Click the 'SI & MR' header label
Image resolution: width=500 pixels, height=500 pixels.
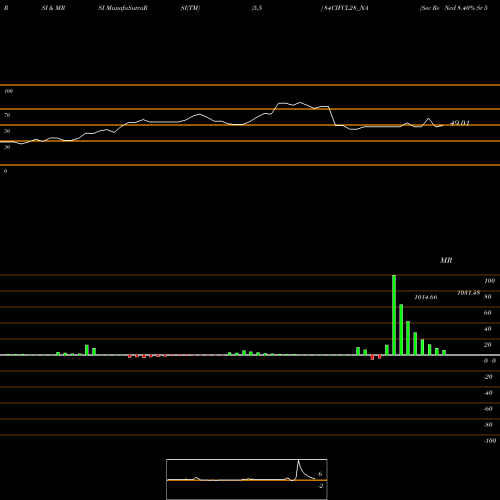(53, 8)
